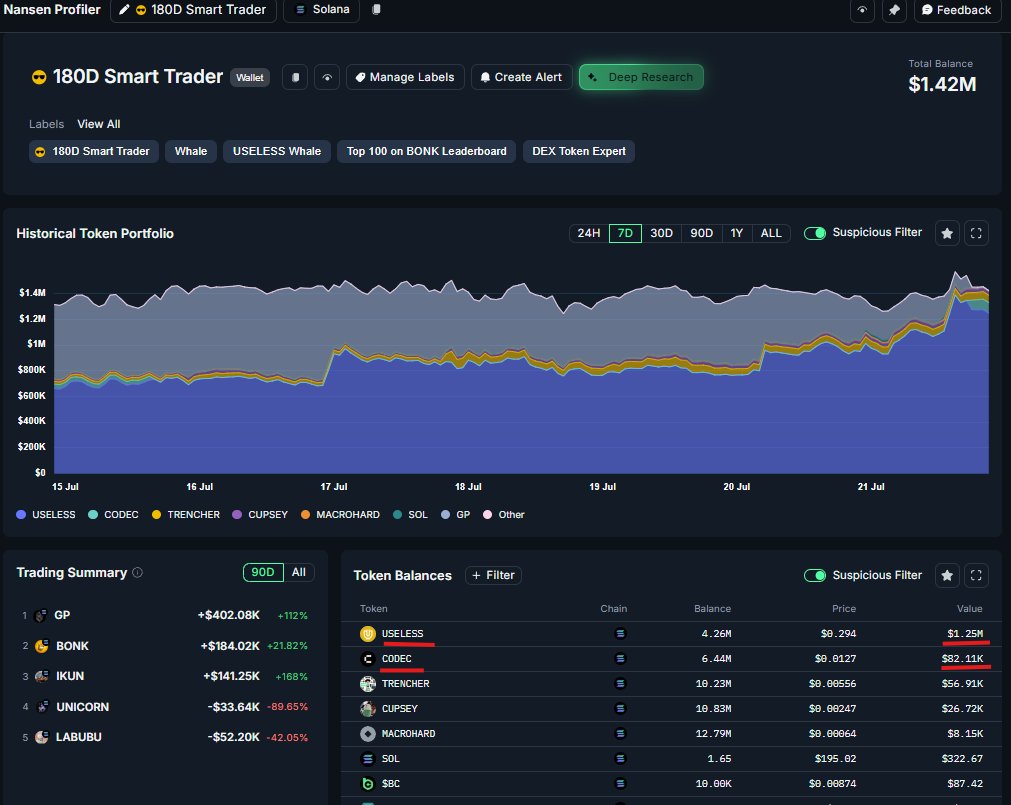Click USELESS token icon in Token Balances

click(x=368, y=634)
